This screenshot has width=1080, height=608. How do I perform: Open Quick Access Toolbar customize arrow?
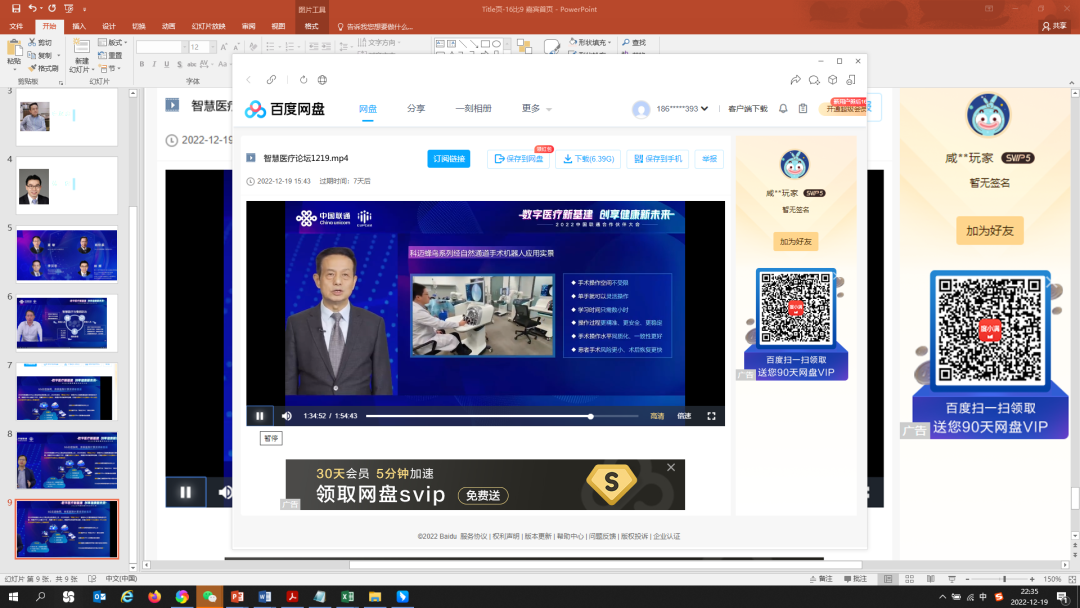84,9
